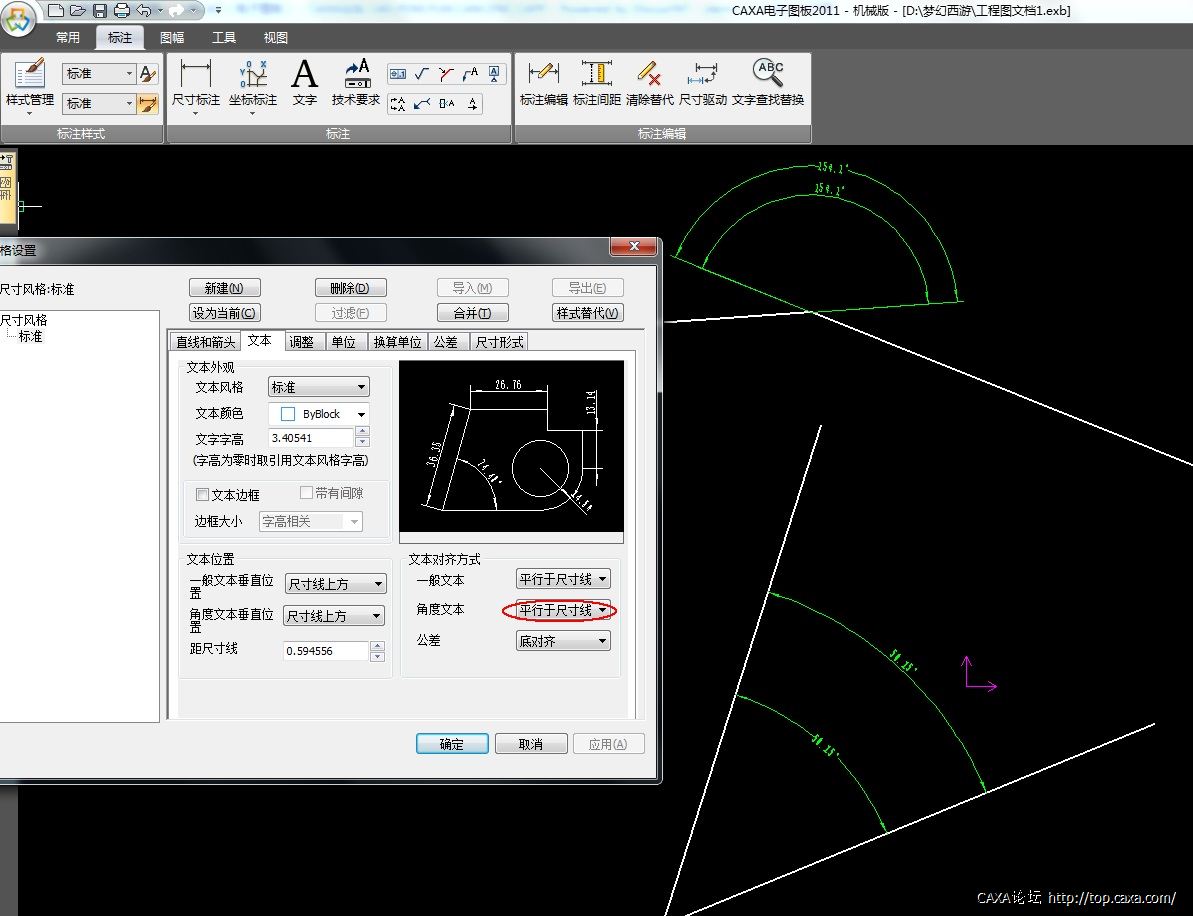Viewport: 1193px width, 916px height.
Task: Click the 文字字高 value field
Action: 311,437
